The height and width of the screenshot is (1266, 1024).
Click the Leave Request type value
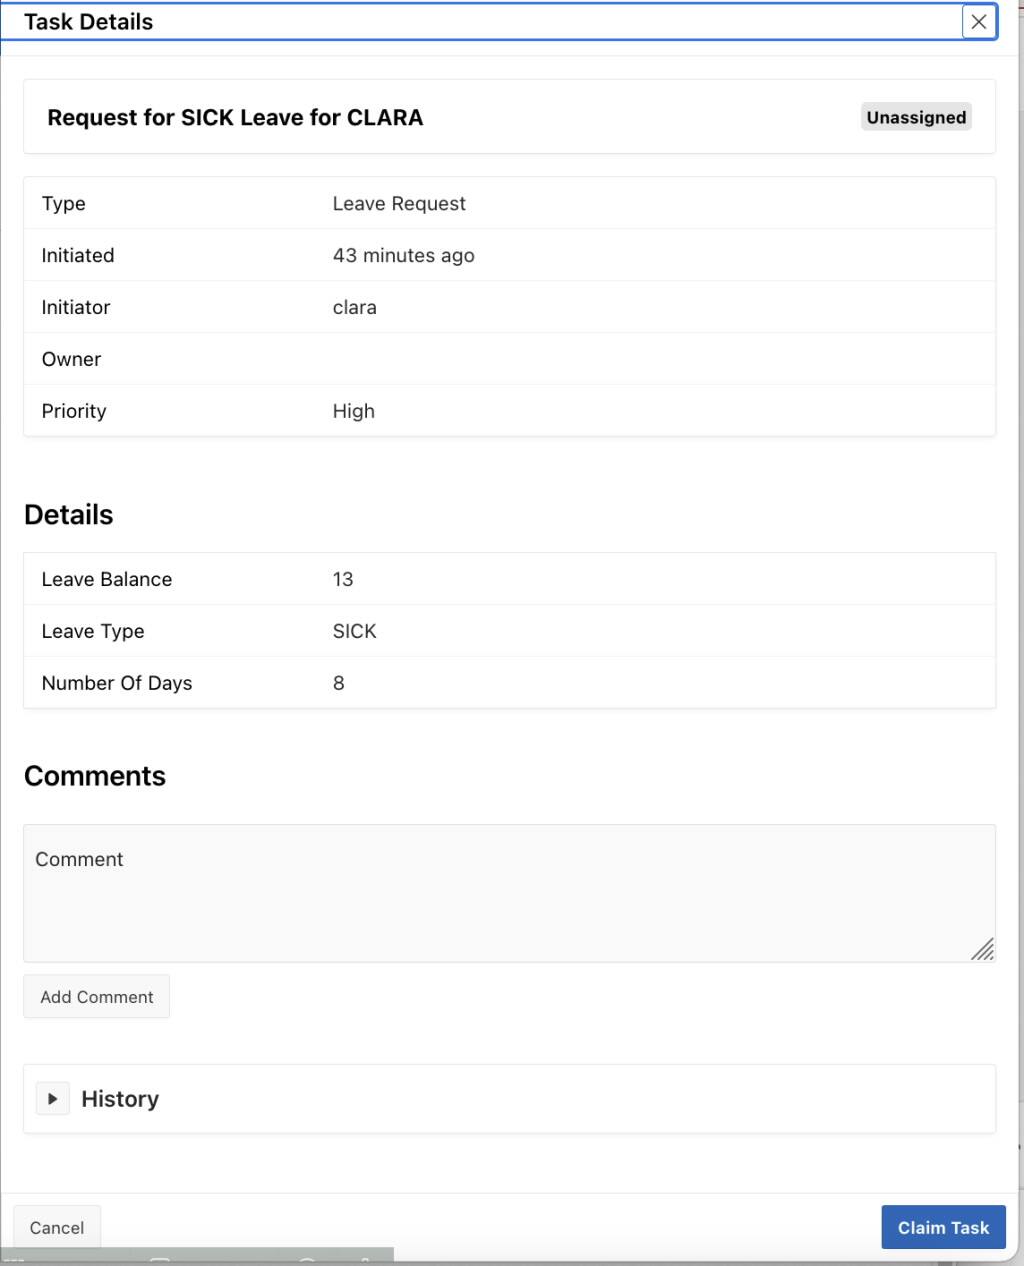tap(399, 203)
